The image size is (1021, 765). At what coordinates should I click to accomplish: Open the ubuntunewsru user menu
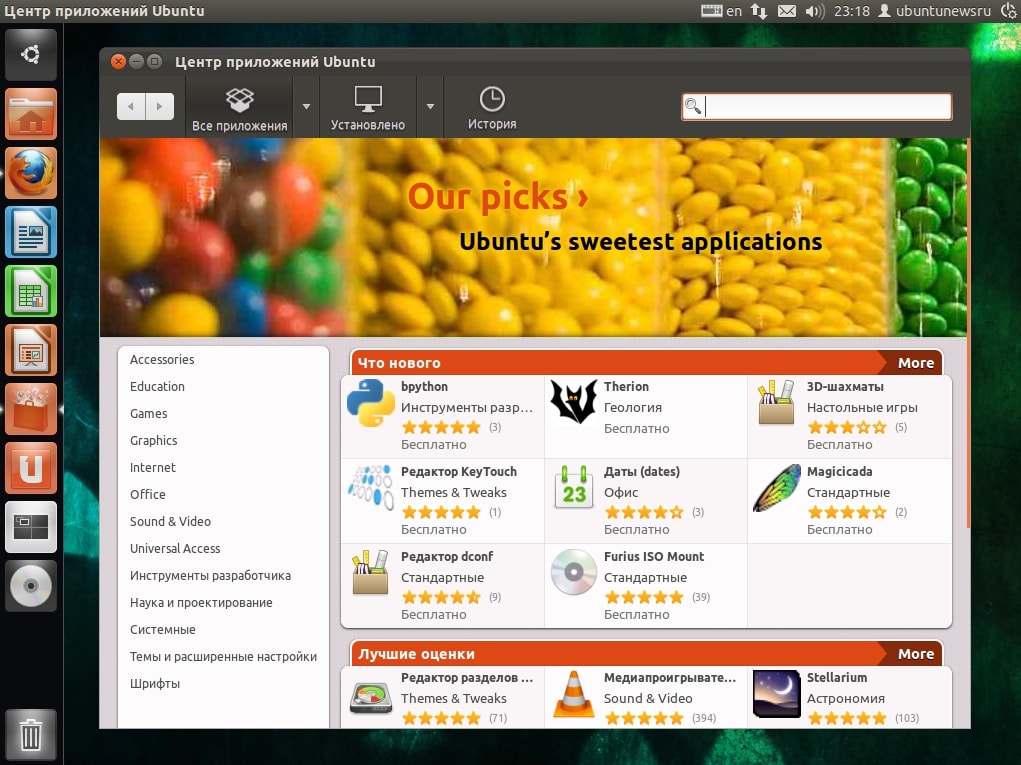(x=934, y=11)
